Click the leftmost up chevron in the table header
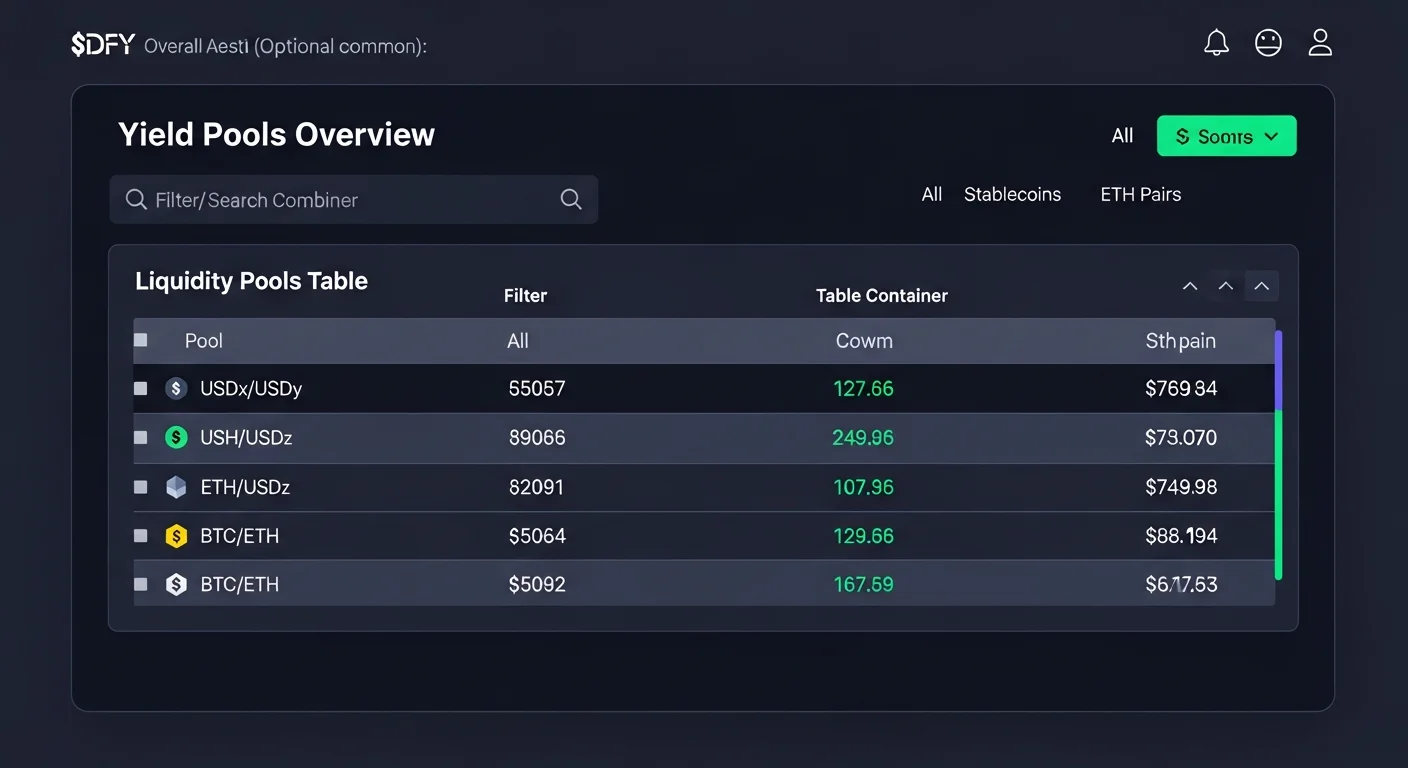 1190,286
